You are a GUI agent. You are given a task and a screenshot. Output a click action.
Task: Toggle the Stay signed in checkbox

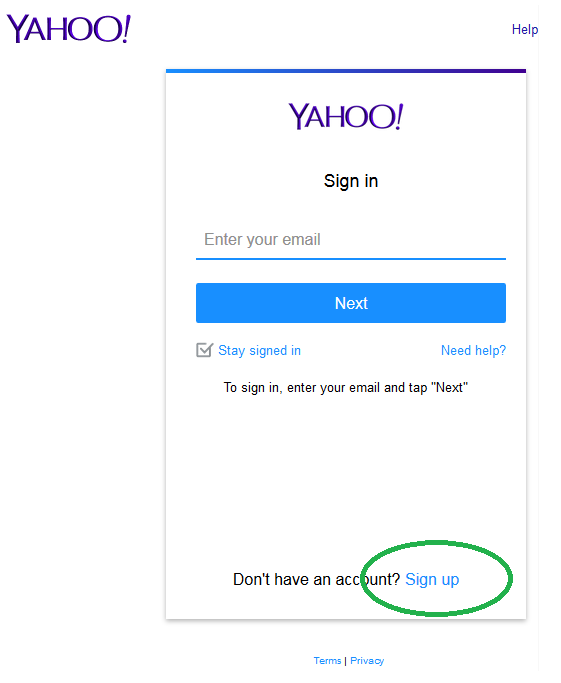pos(204,350)
